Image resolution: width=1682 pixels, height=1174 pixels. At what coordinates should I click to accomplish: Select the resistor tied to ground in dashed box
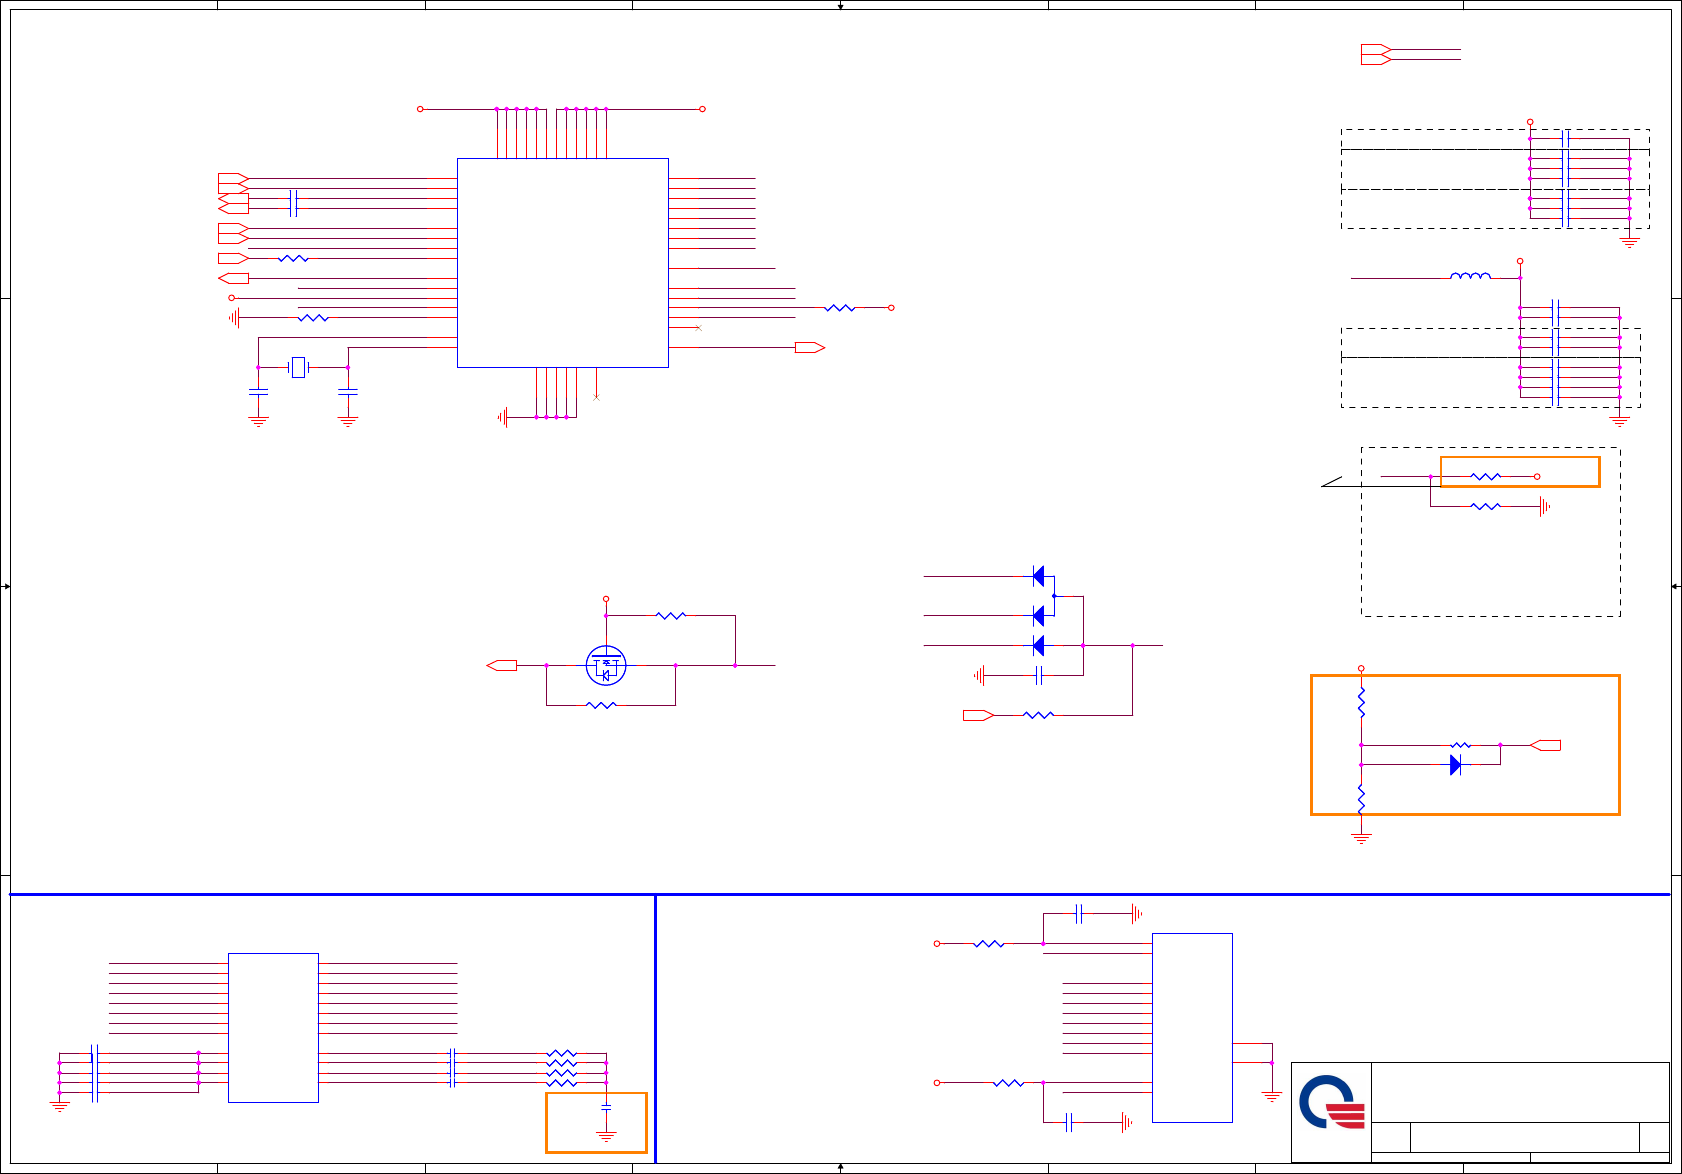pos(1486,507)
